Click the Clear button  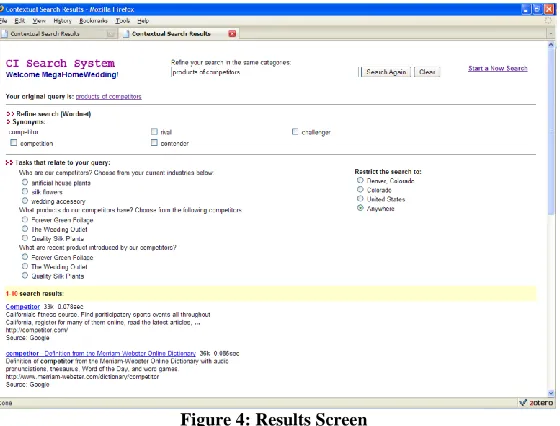click(427, 72)
